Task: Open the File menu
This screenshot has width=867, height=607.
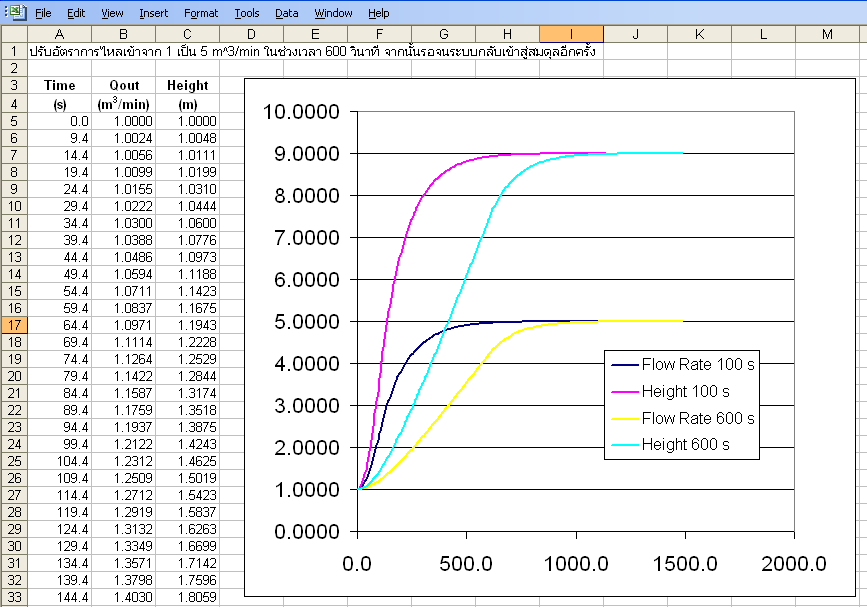Action: tap(43, 13)
